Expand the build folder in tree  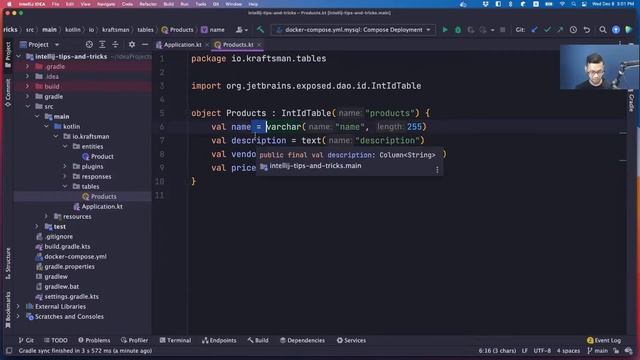point(27,86)
